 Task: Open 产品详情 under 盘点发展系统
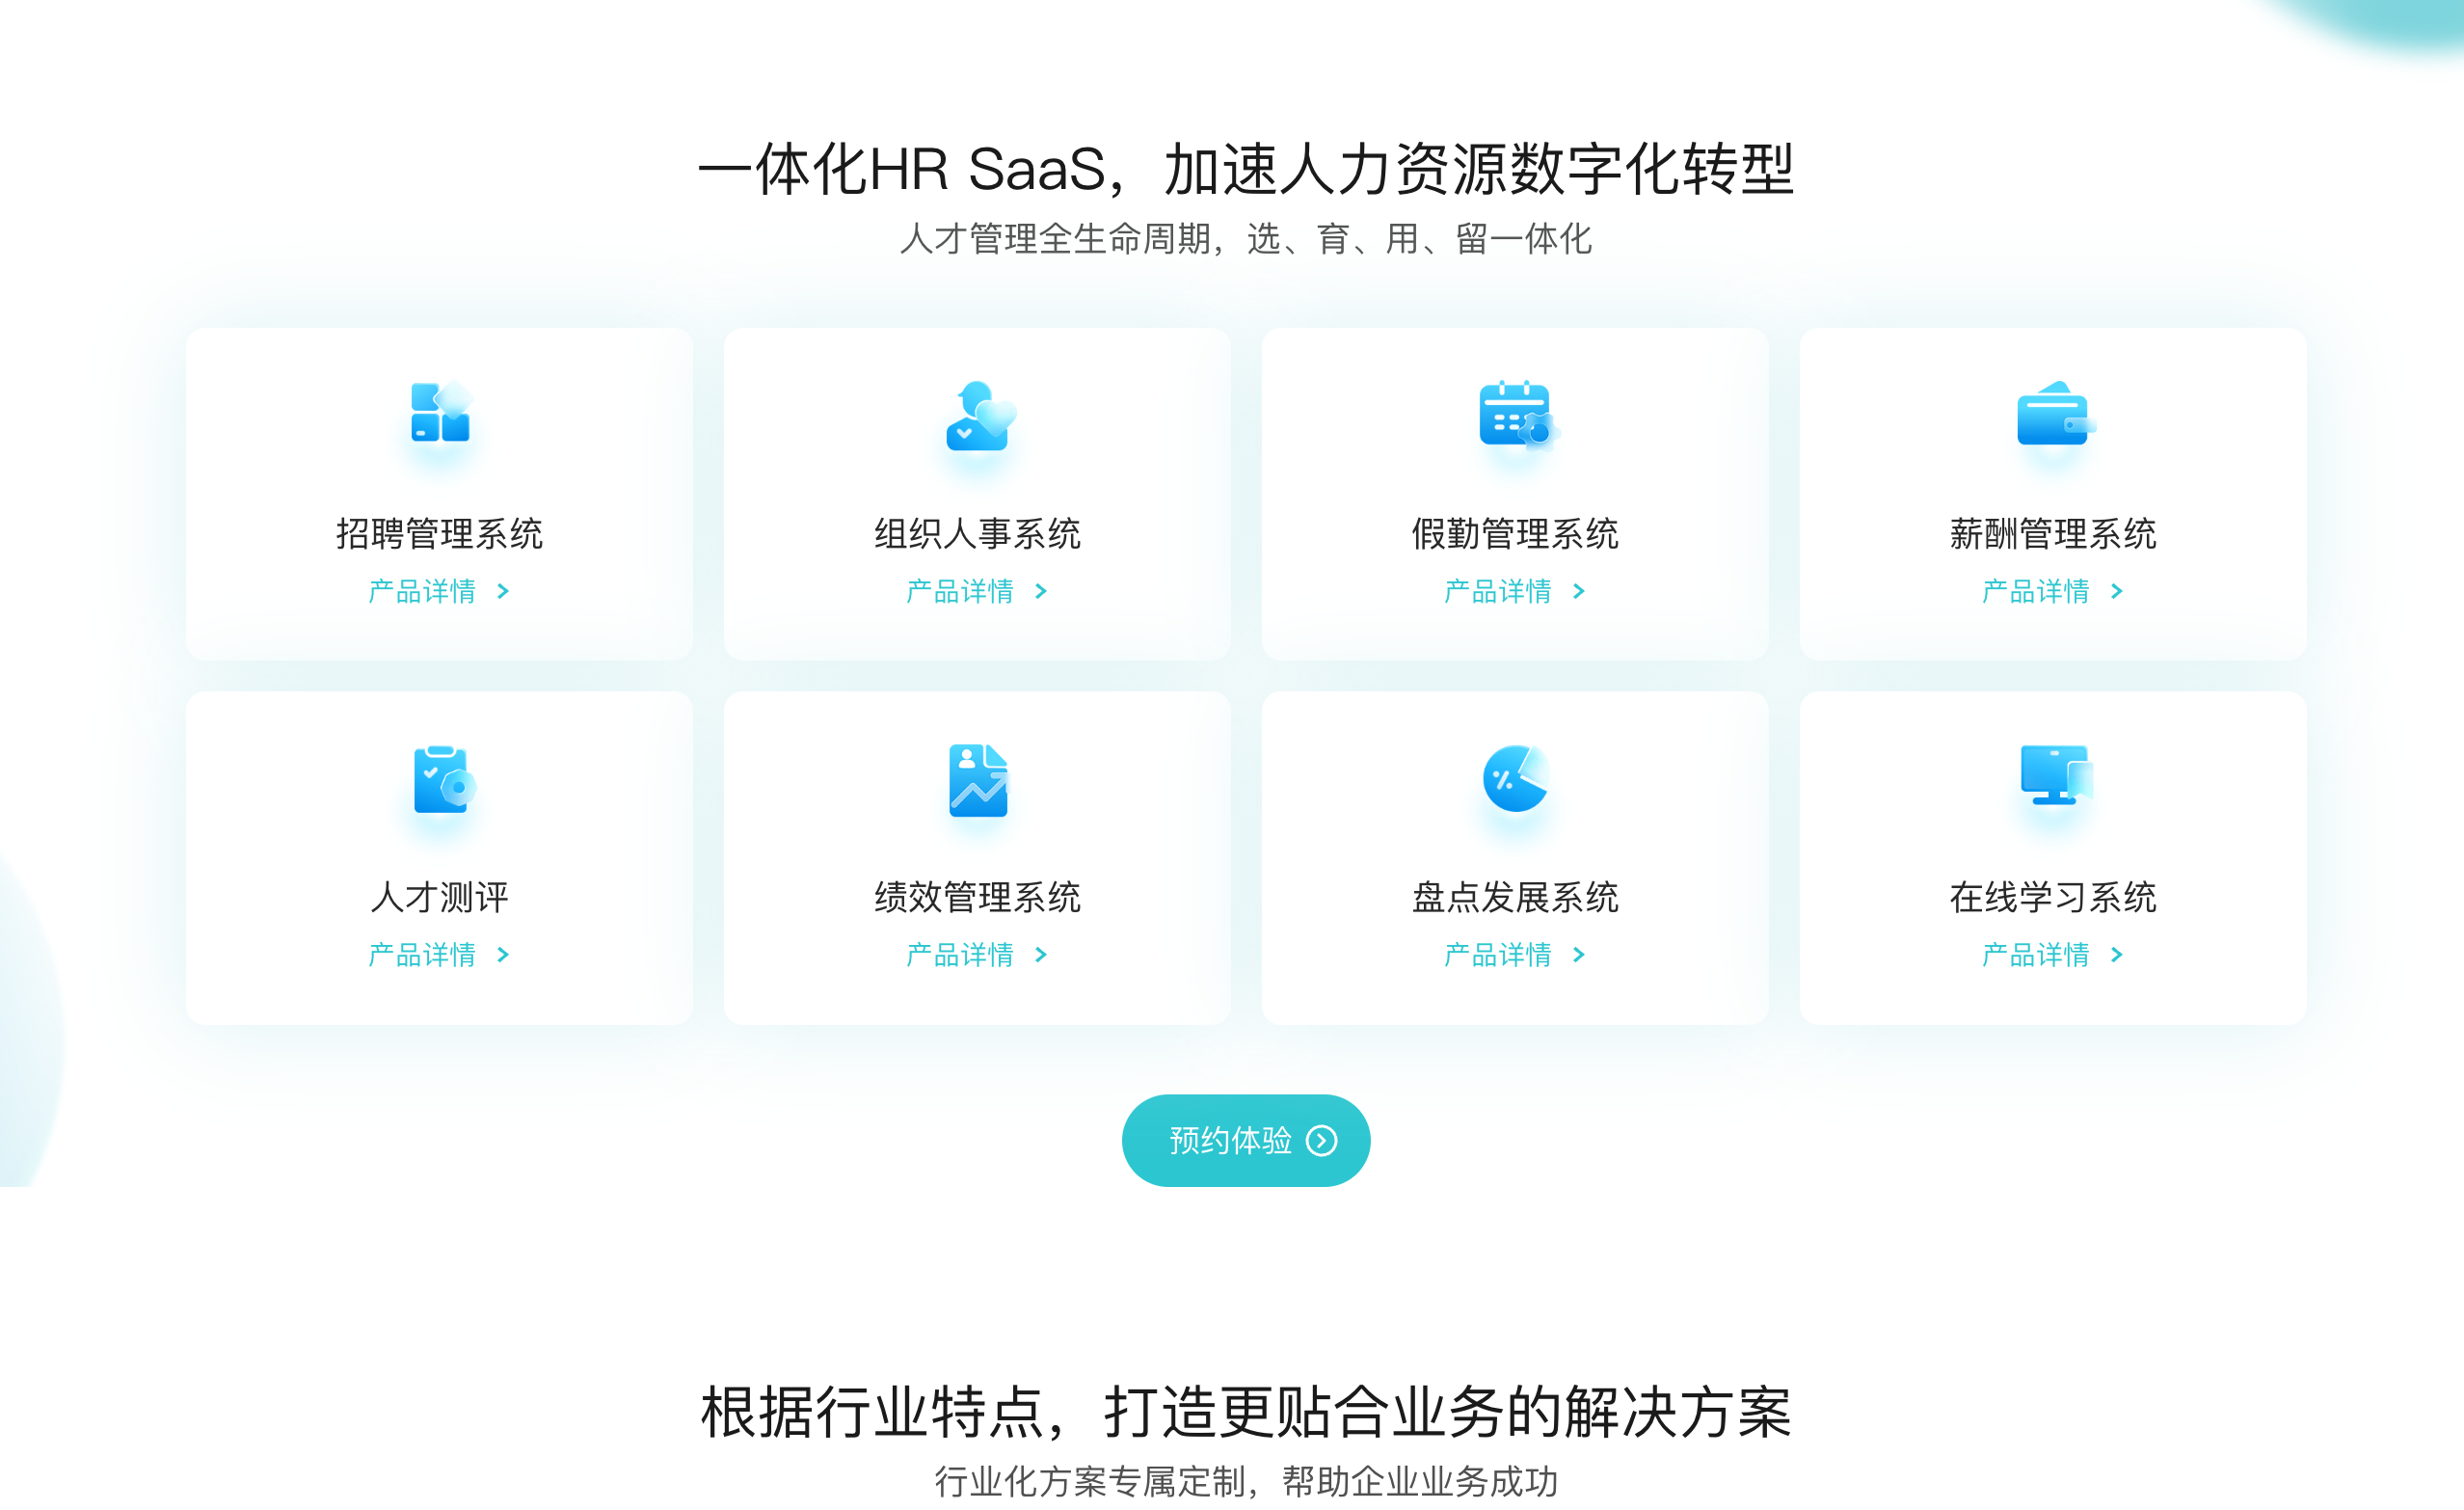point(1499,955)
